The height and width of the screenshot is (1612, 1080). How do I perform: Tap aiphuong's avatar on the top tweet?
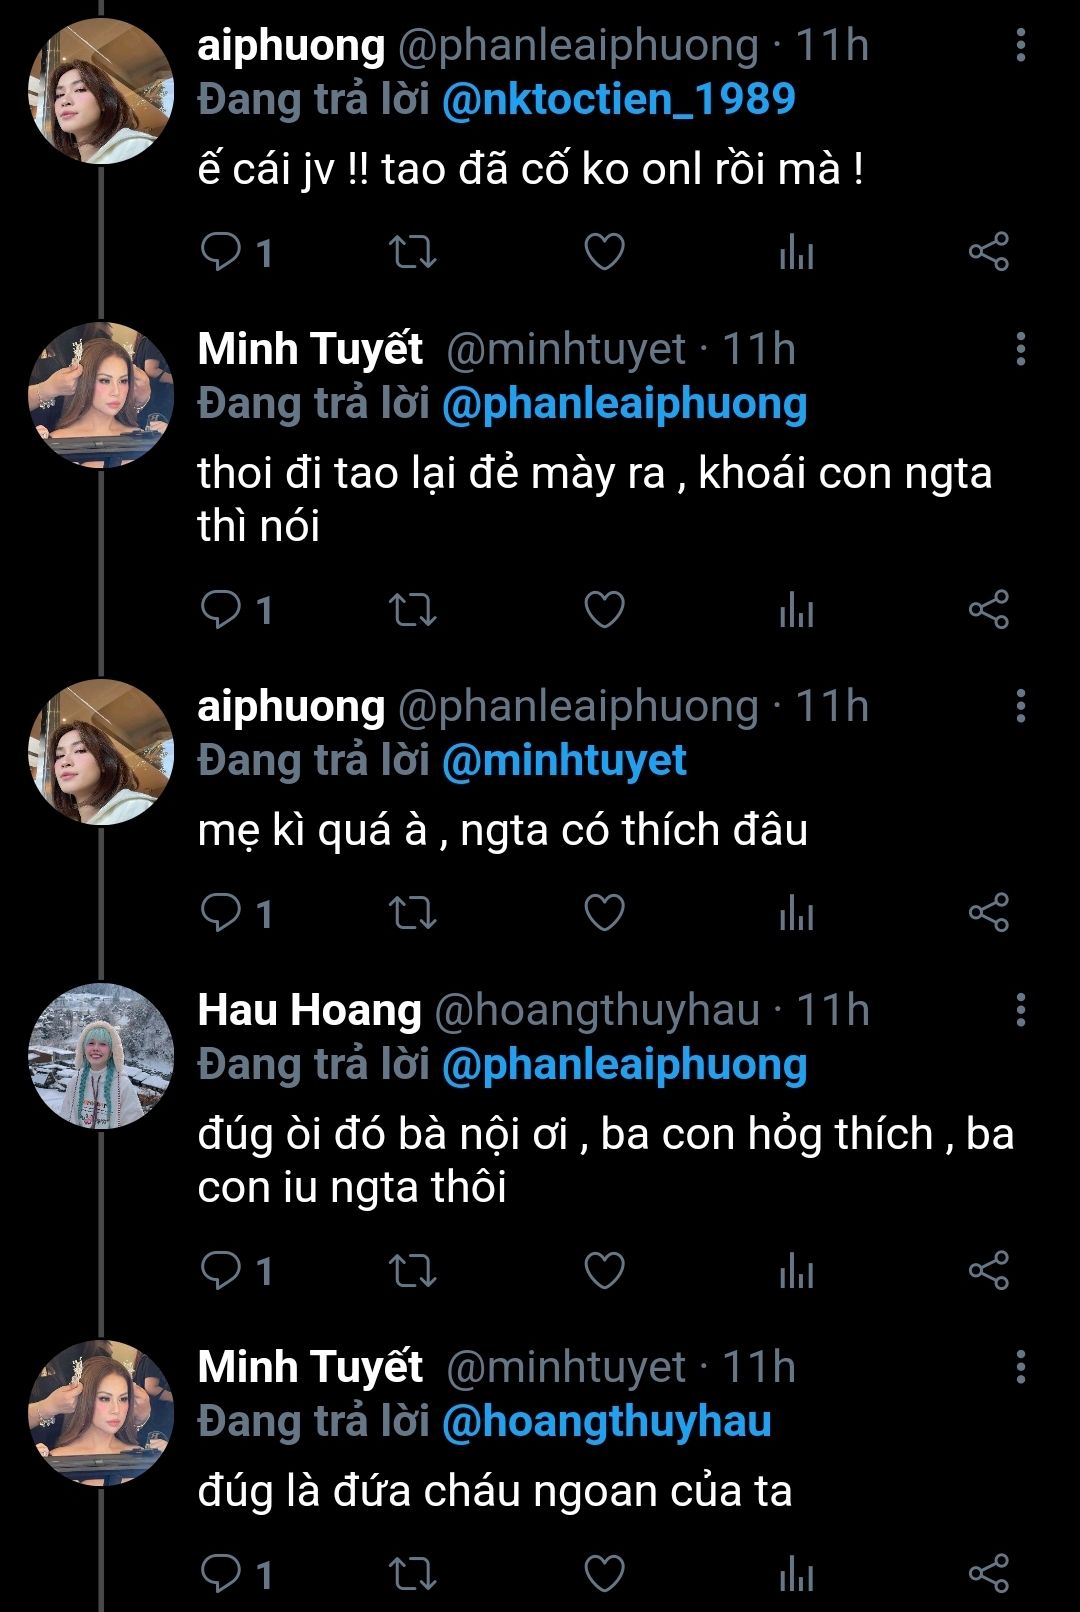point(101,91)
